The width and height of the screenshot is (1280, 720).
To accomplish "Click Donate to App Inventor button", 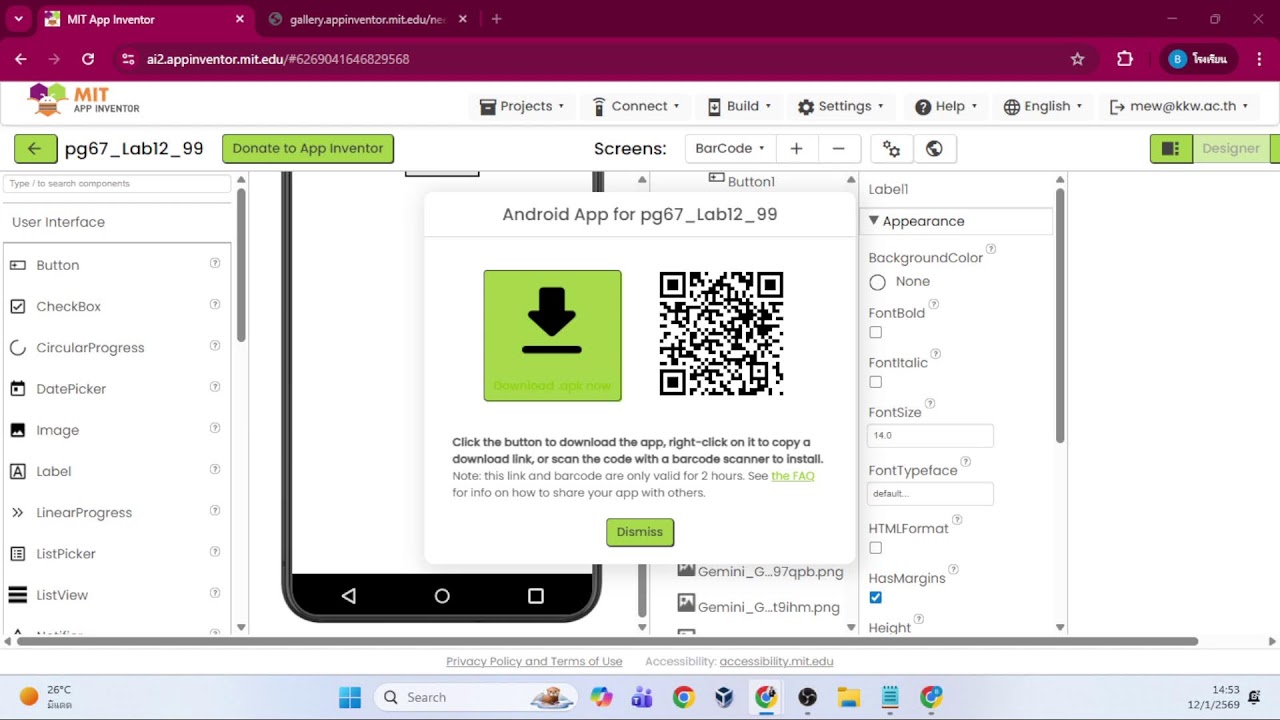I will pyautogui.click(x=308, y=149).
